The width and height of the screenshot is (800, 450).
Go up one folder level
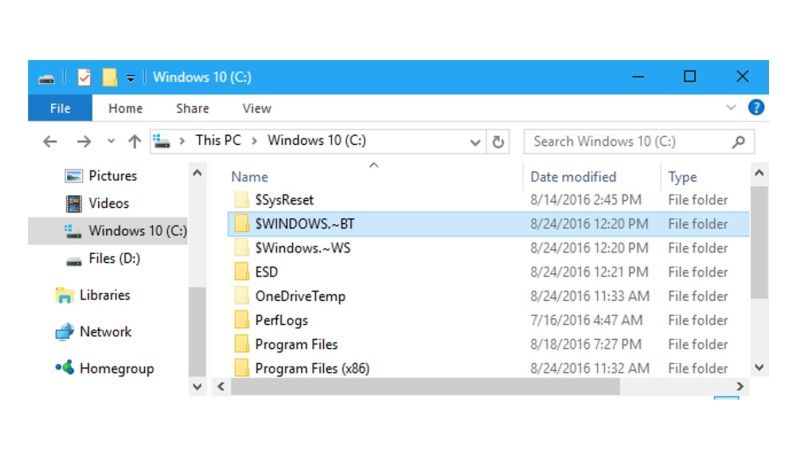click(134, 141)
